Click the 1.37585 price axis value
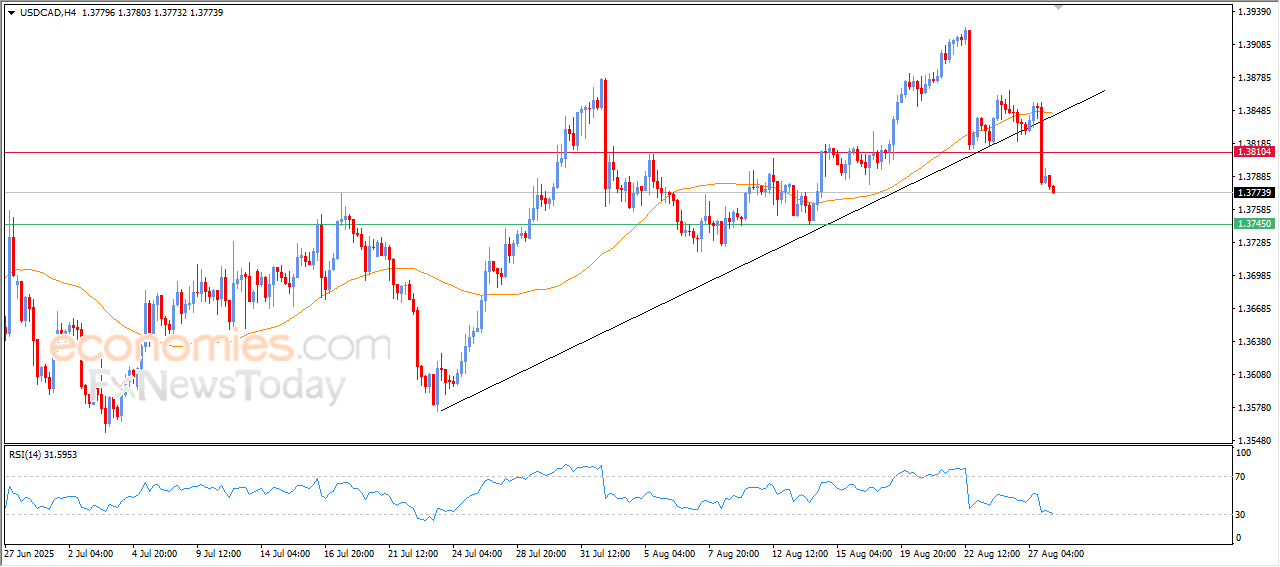Screen dimensions: 1280x567 click(x=1254, y=210)
